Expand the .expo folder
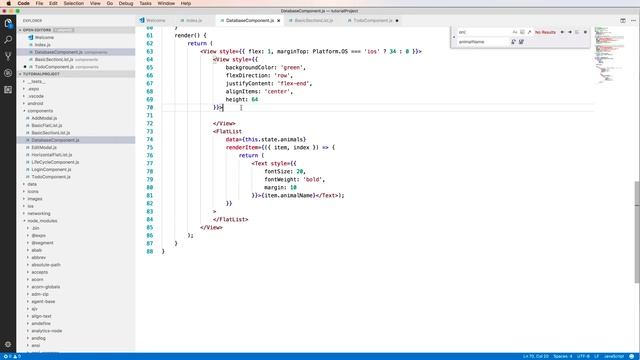This screenshot has width=640, height=360. pos(33,89)
